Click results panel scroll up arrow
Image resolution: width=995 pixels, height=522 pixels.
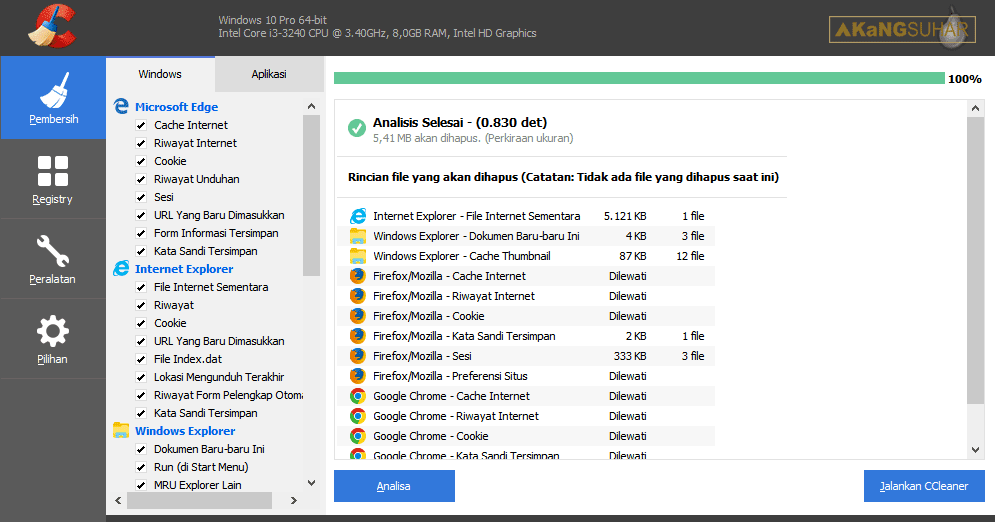975,108
